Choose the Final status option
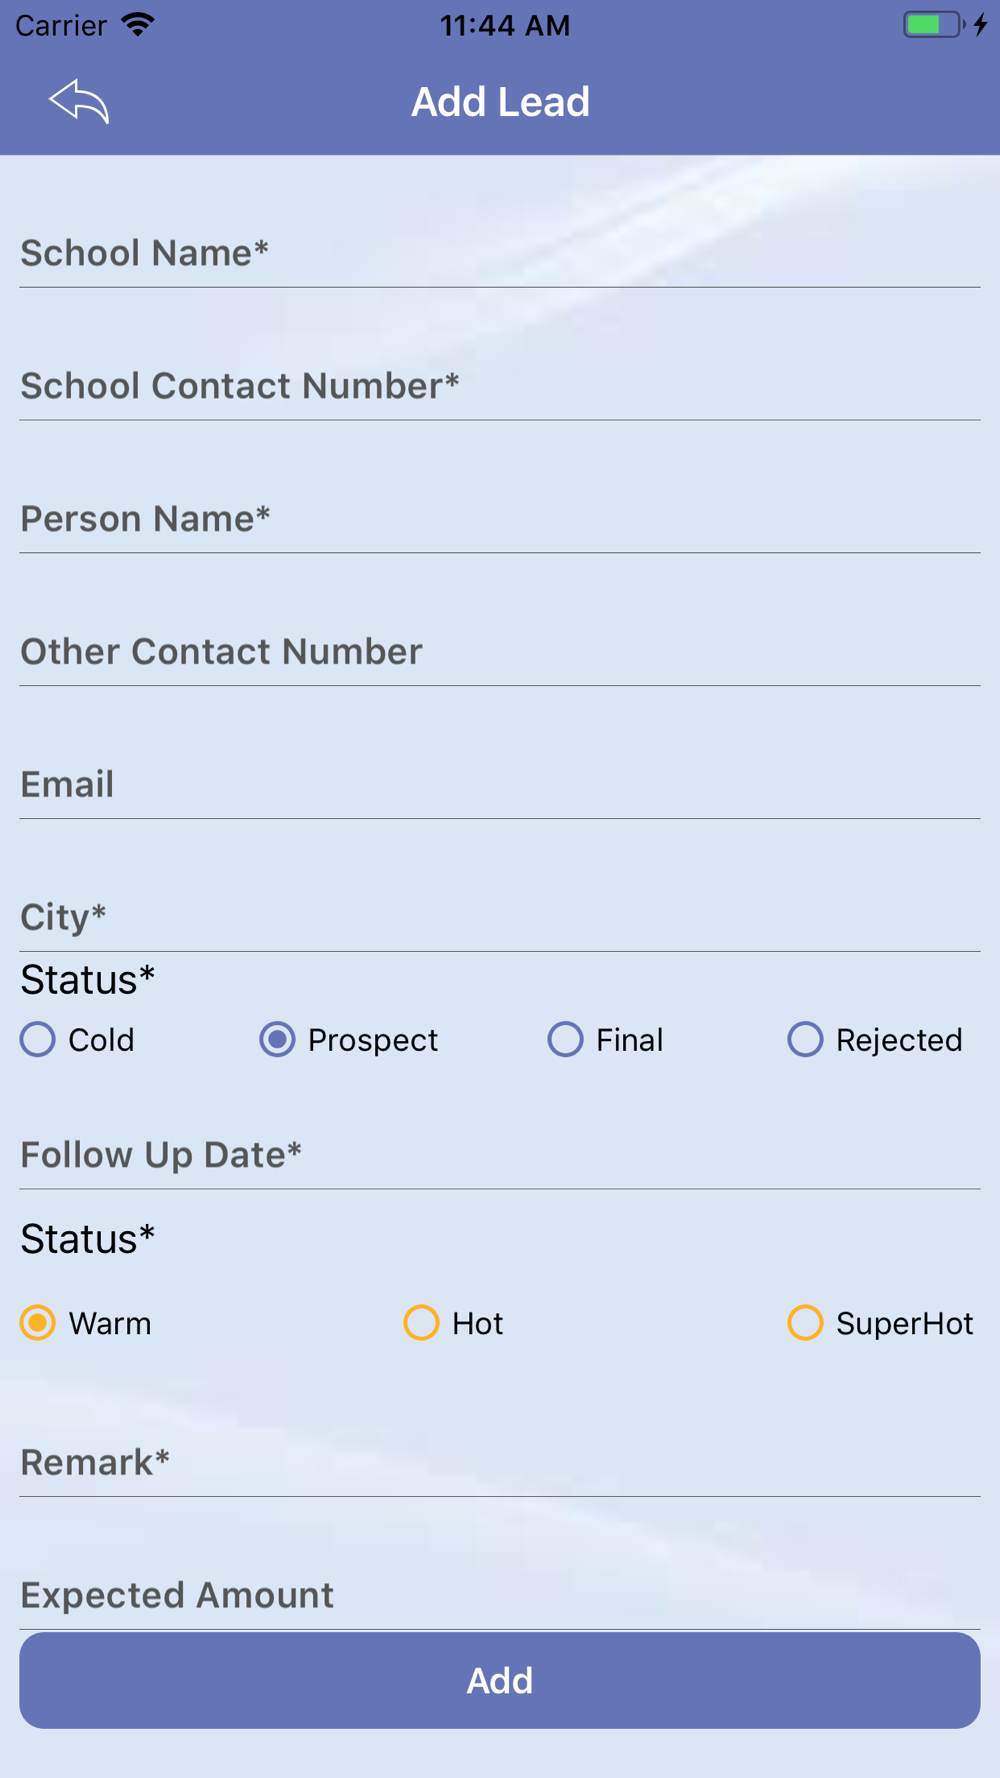 [x=565, y=1039]
